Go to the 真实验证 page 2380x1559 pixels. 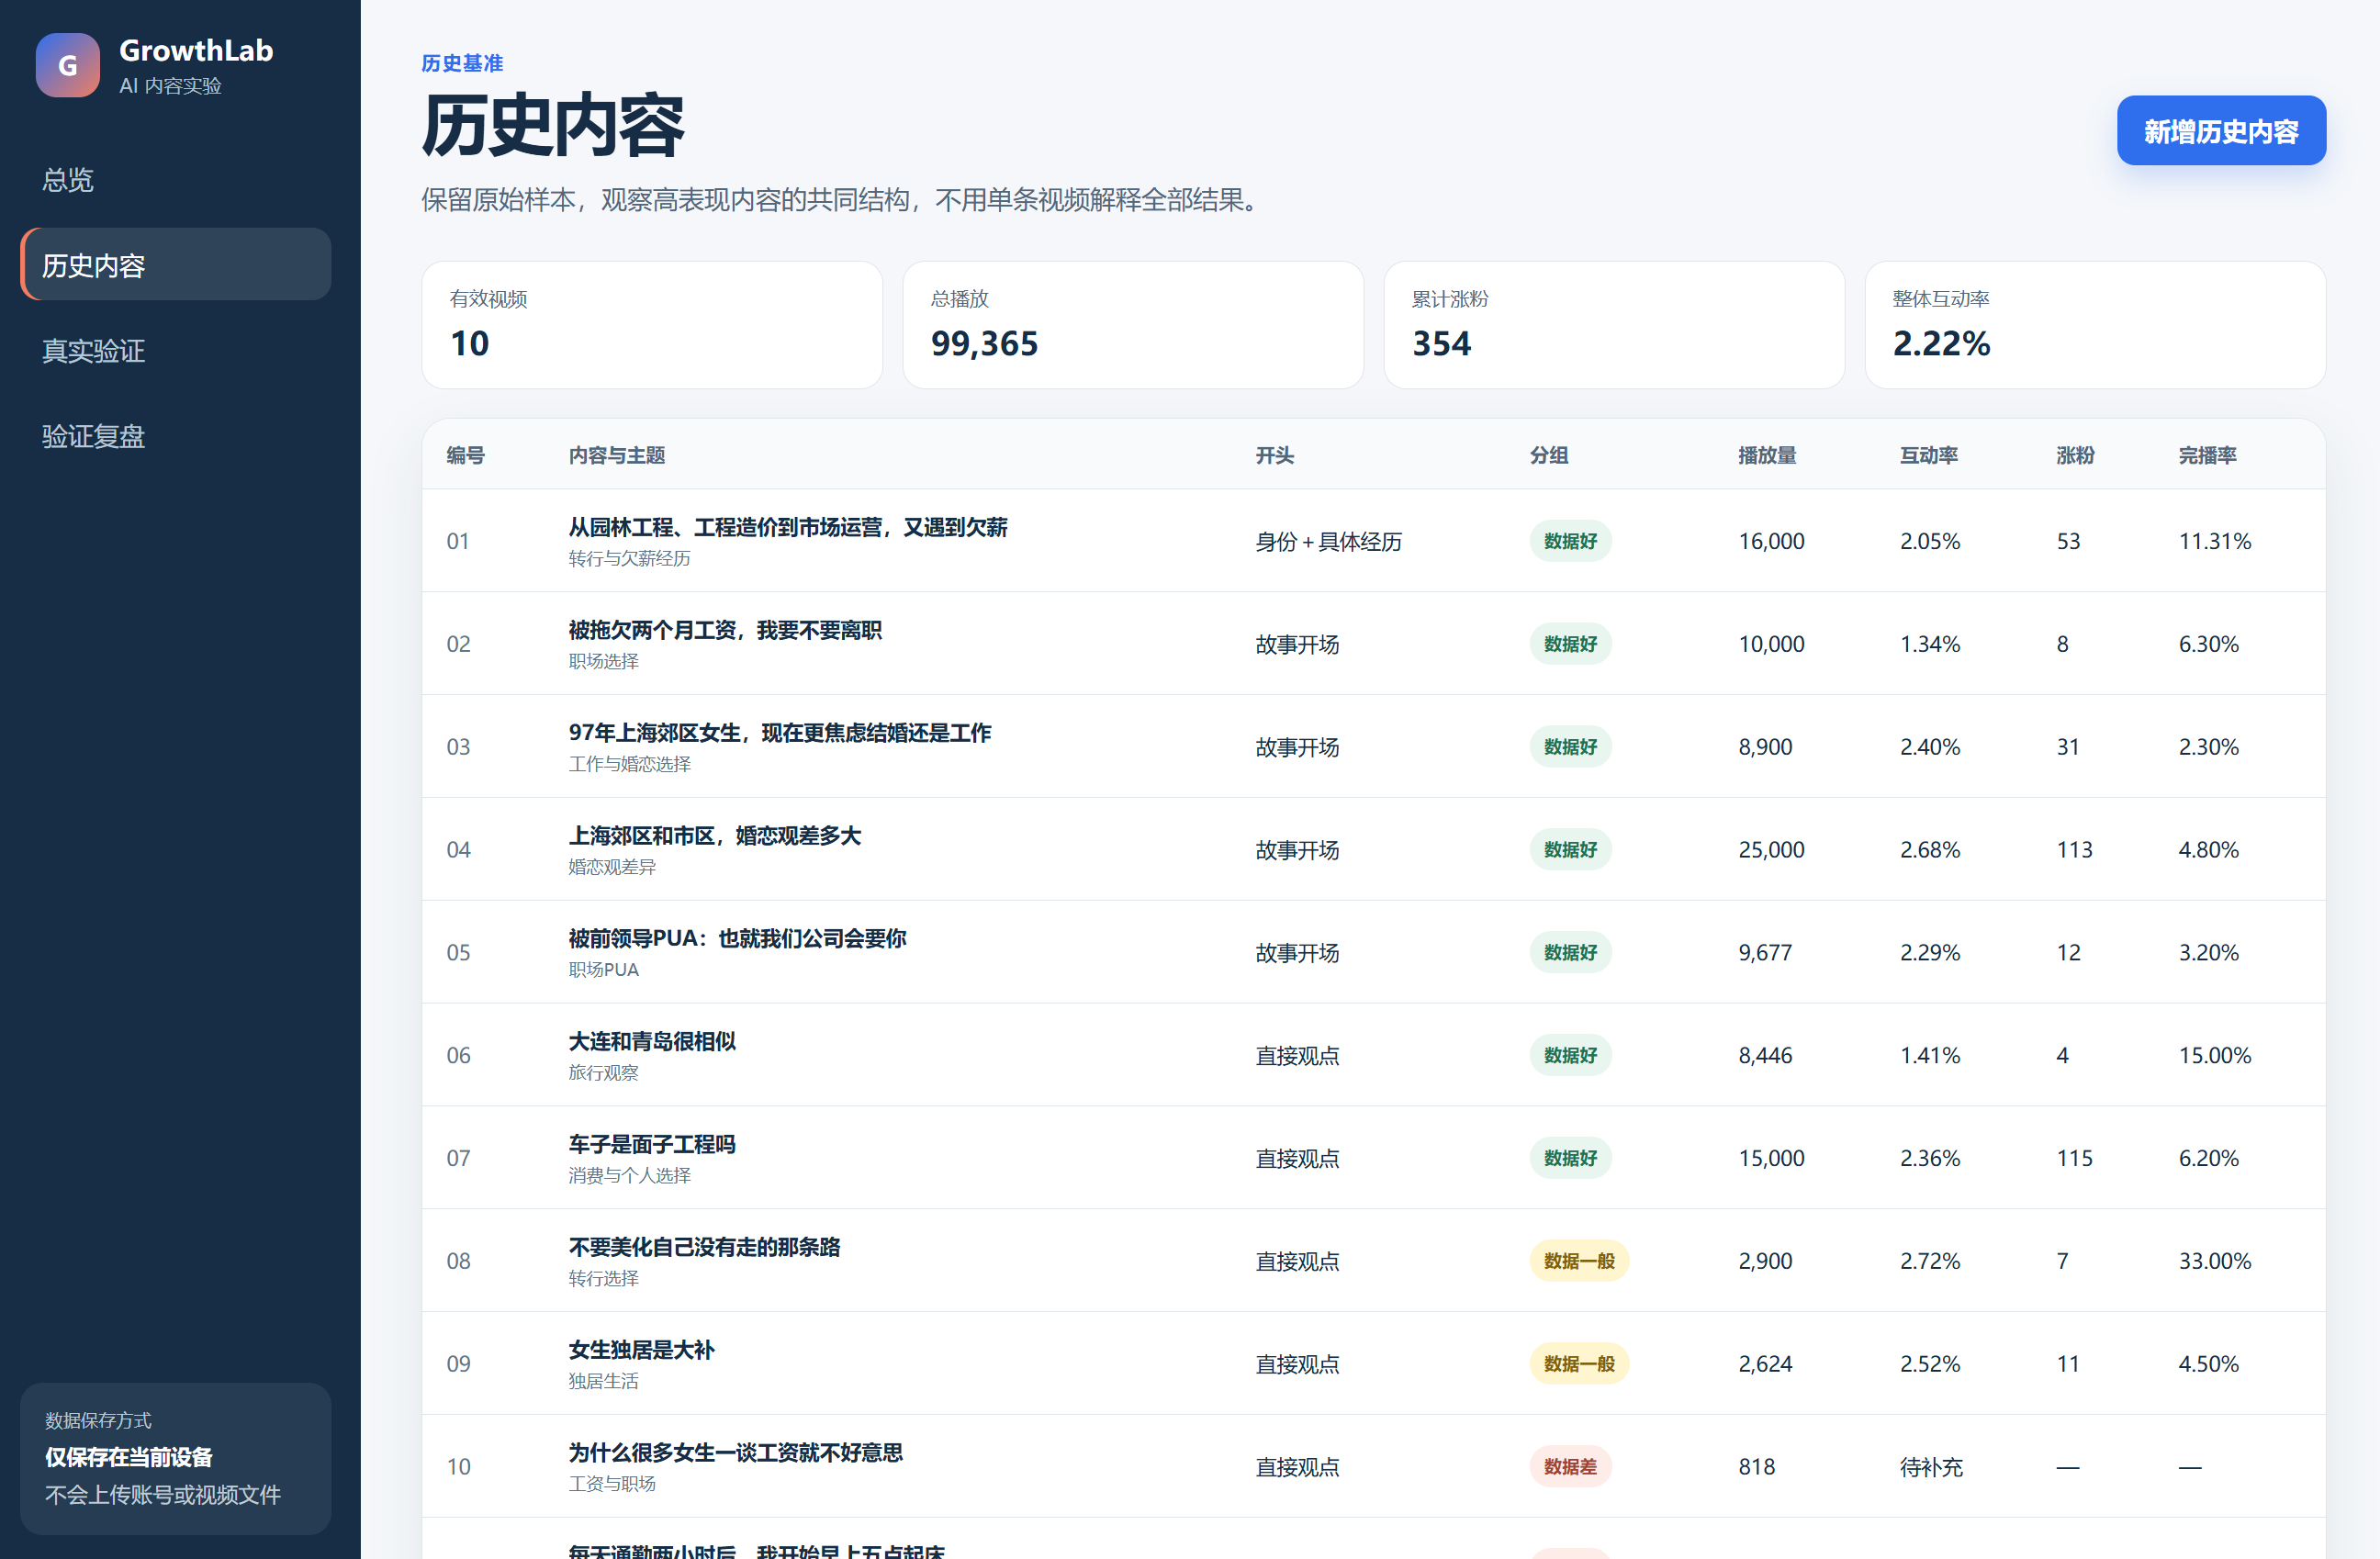[175, 351]
